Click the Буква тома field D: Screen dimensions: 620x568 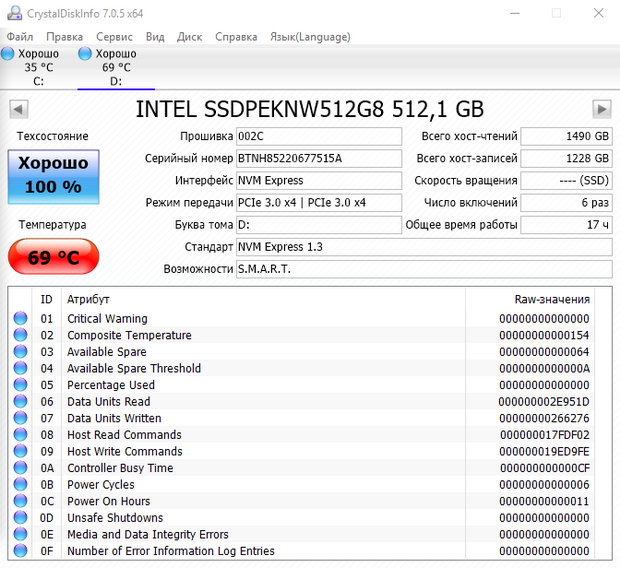click(x=319, y=225)
